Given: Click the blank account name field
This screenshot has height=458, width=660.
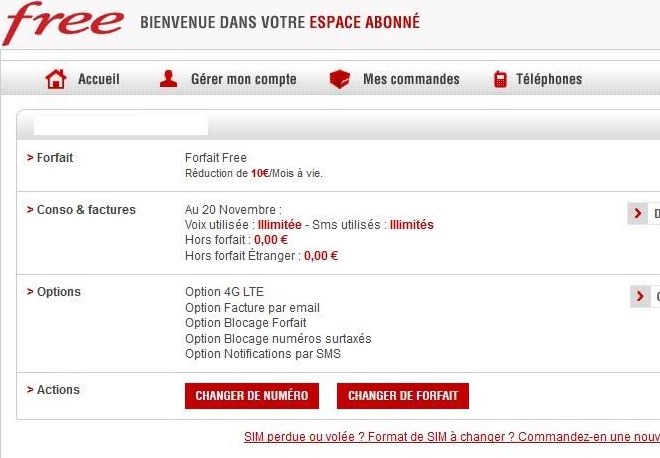Looking at the screenshot, I should (x=120, y=126).
